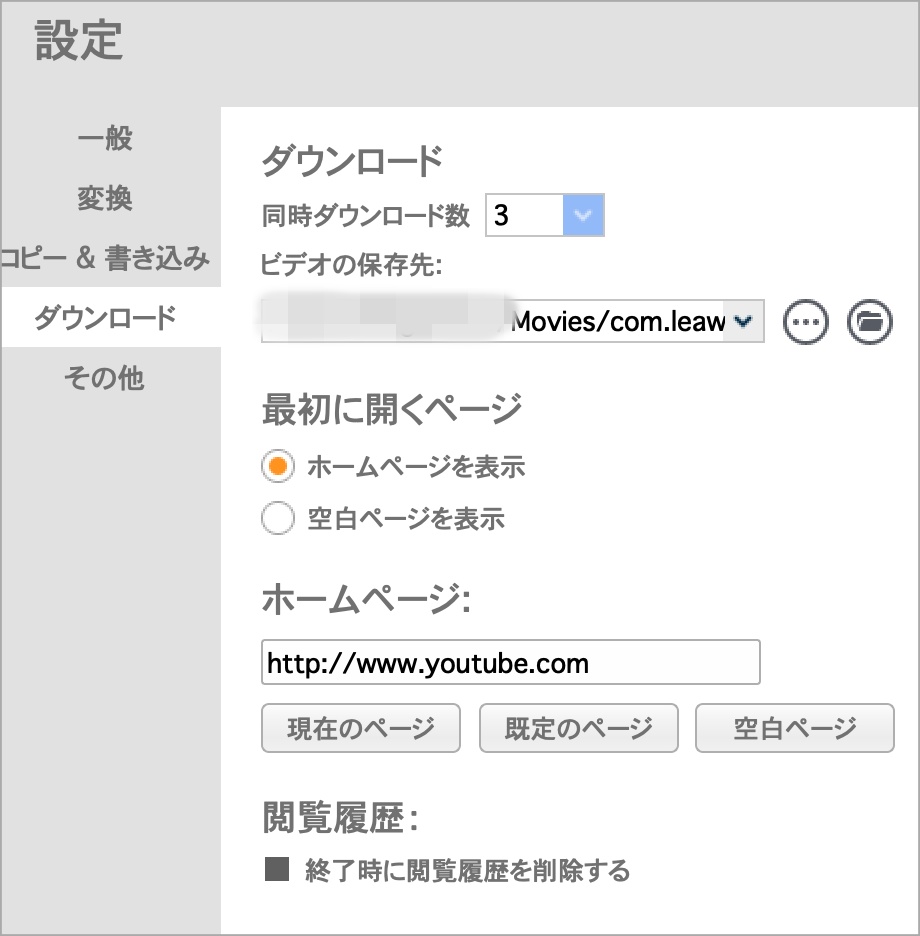
Task: Click the ホームページ: heading
Action: (x=366, y=599)
